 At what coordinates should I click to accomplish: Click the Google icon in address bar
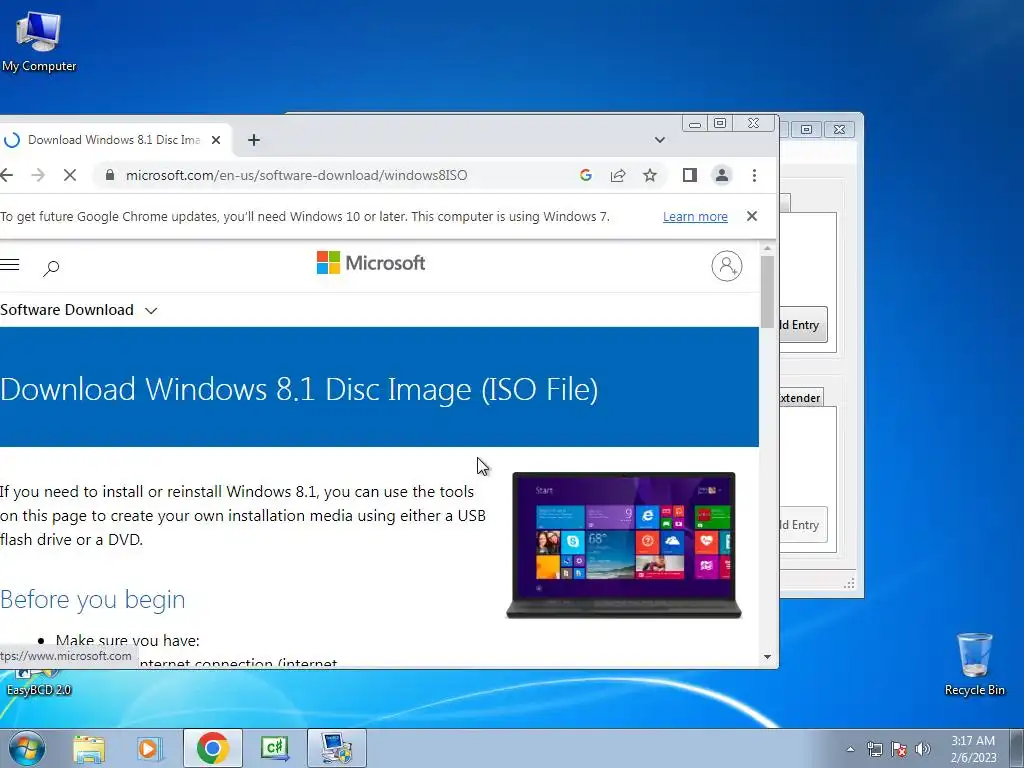tap(586, 175)
